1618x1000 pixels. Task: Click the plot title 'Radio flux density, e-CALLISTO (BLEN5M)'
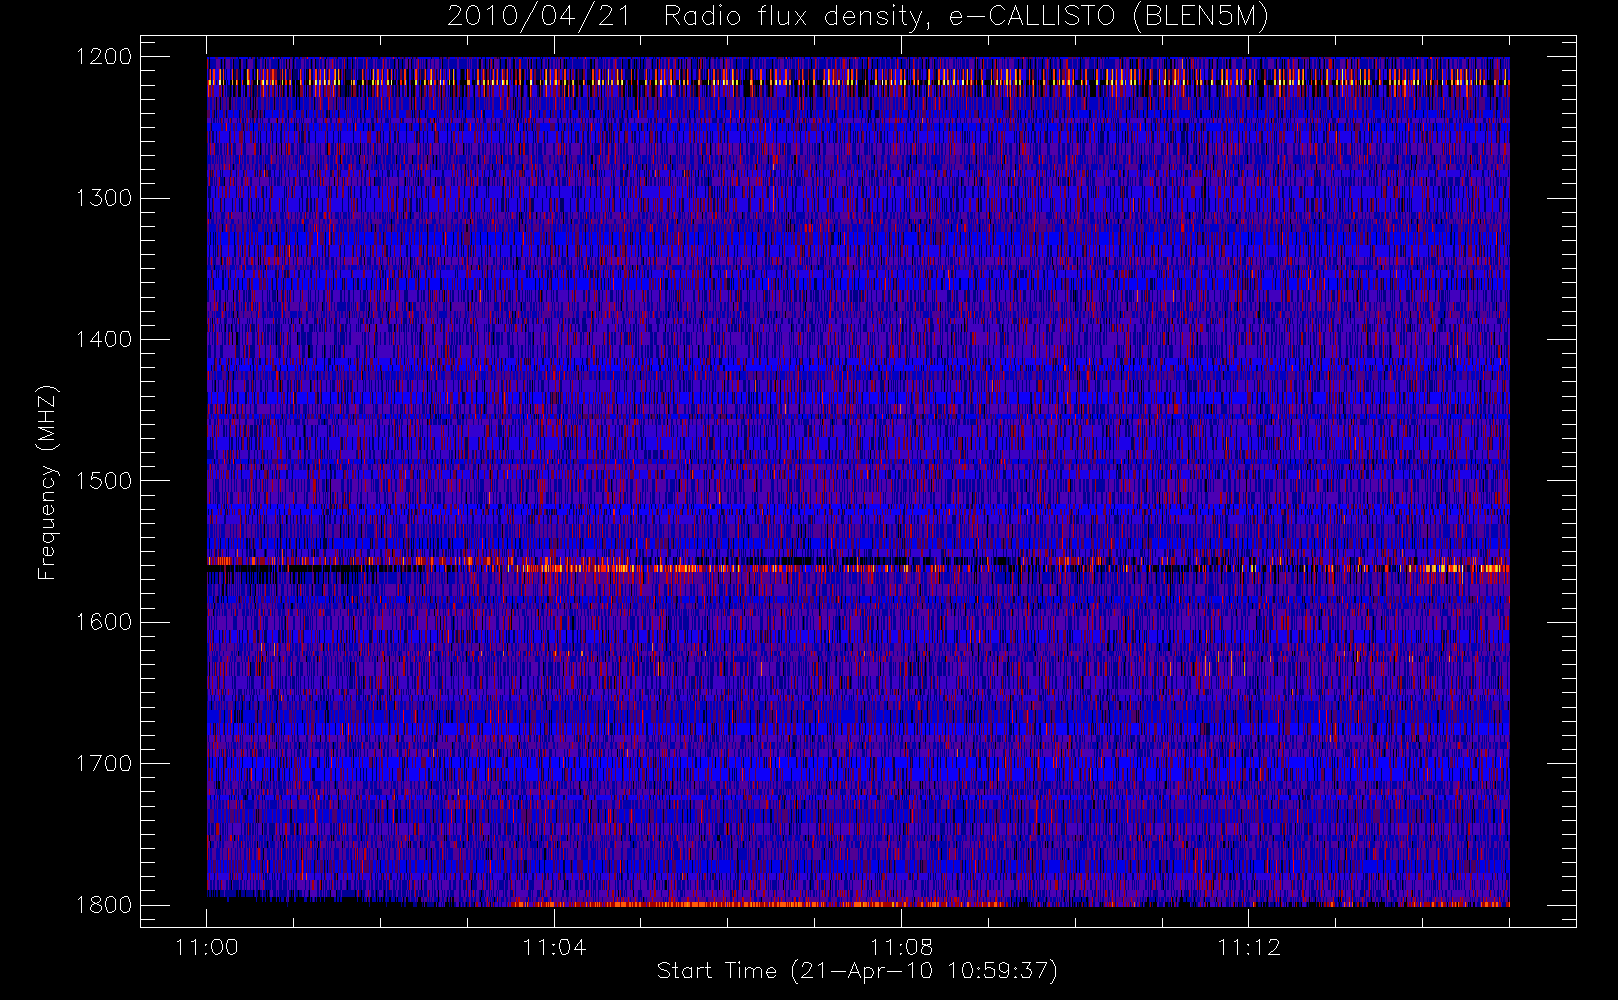(966, 17)
